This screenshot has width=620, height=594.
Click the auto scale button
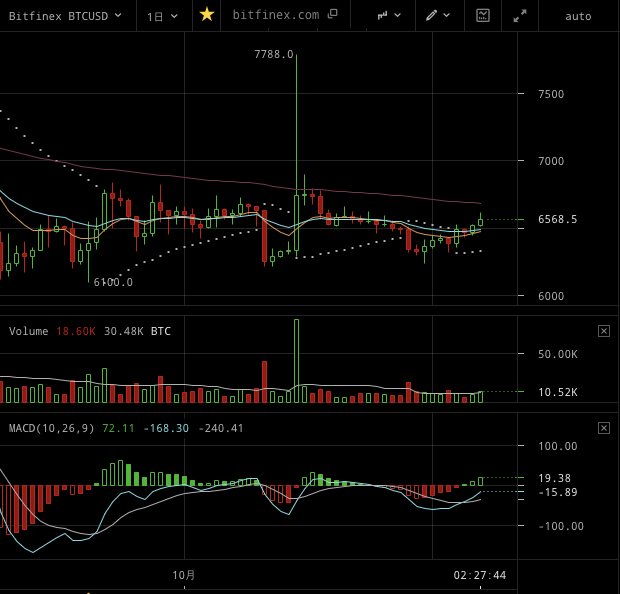pyautogui.click(x=578, y=17)
